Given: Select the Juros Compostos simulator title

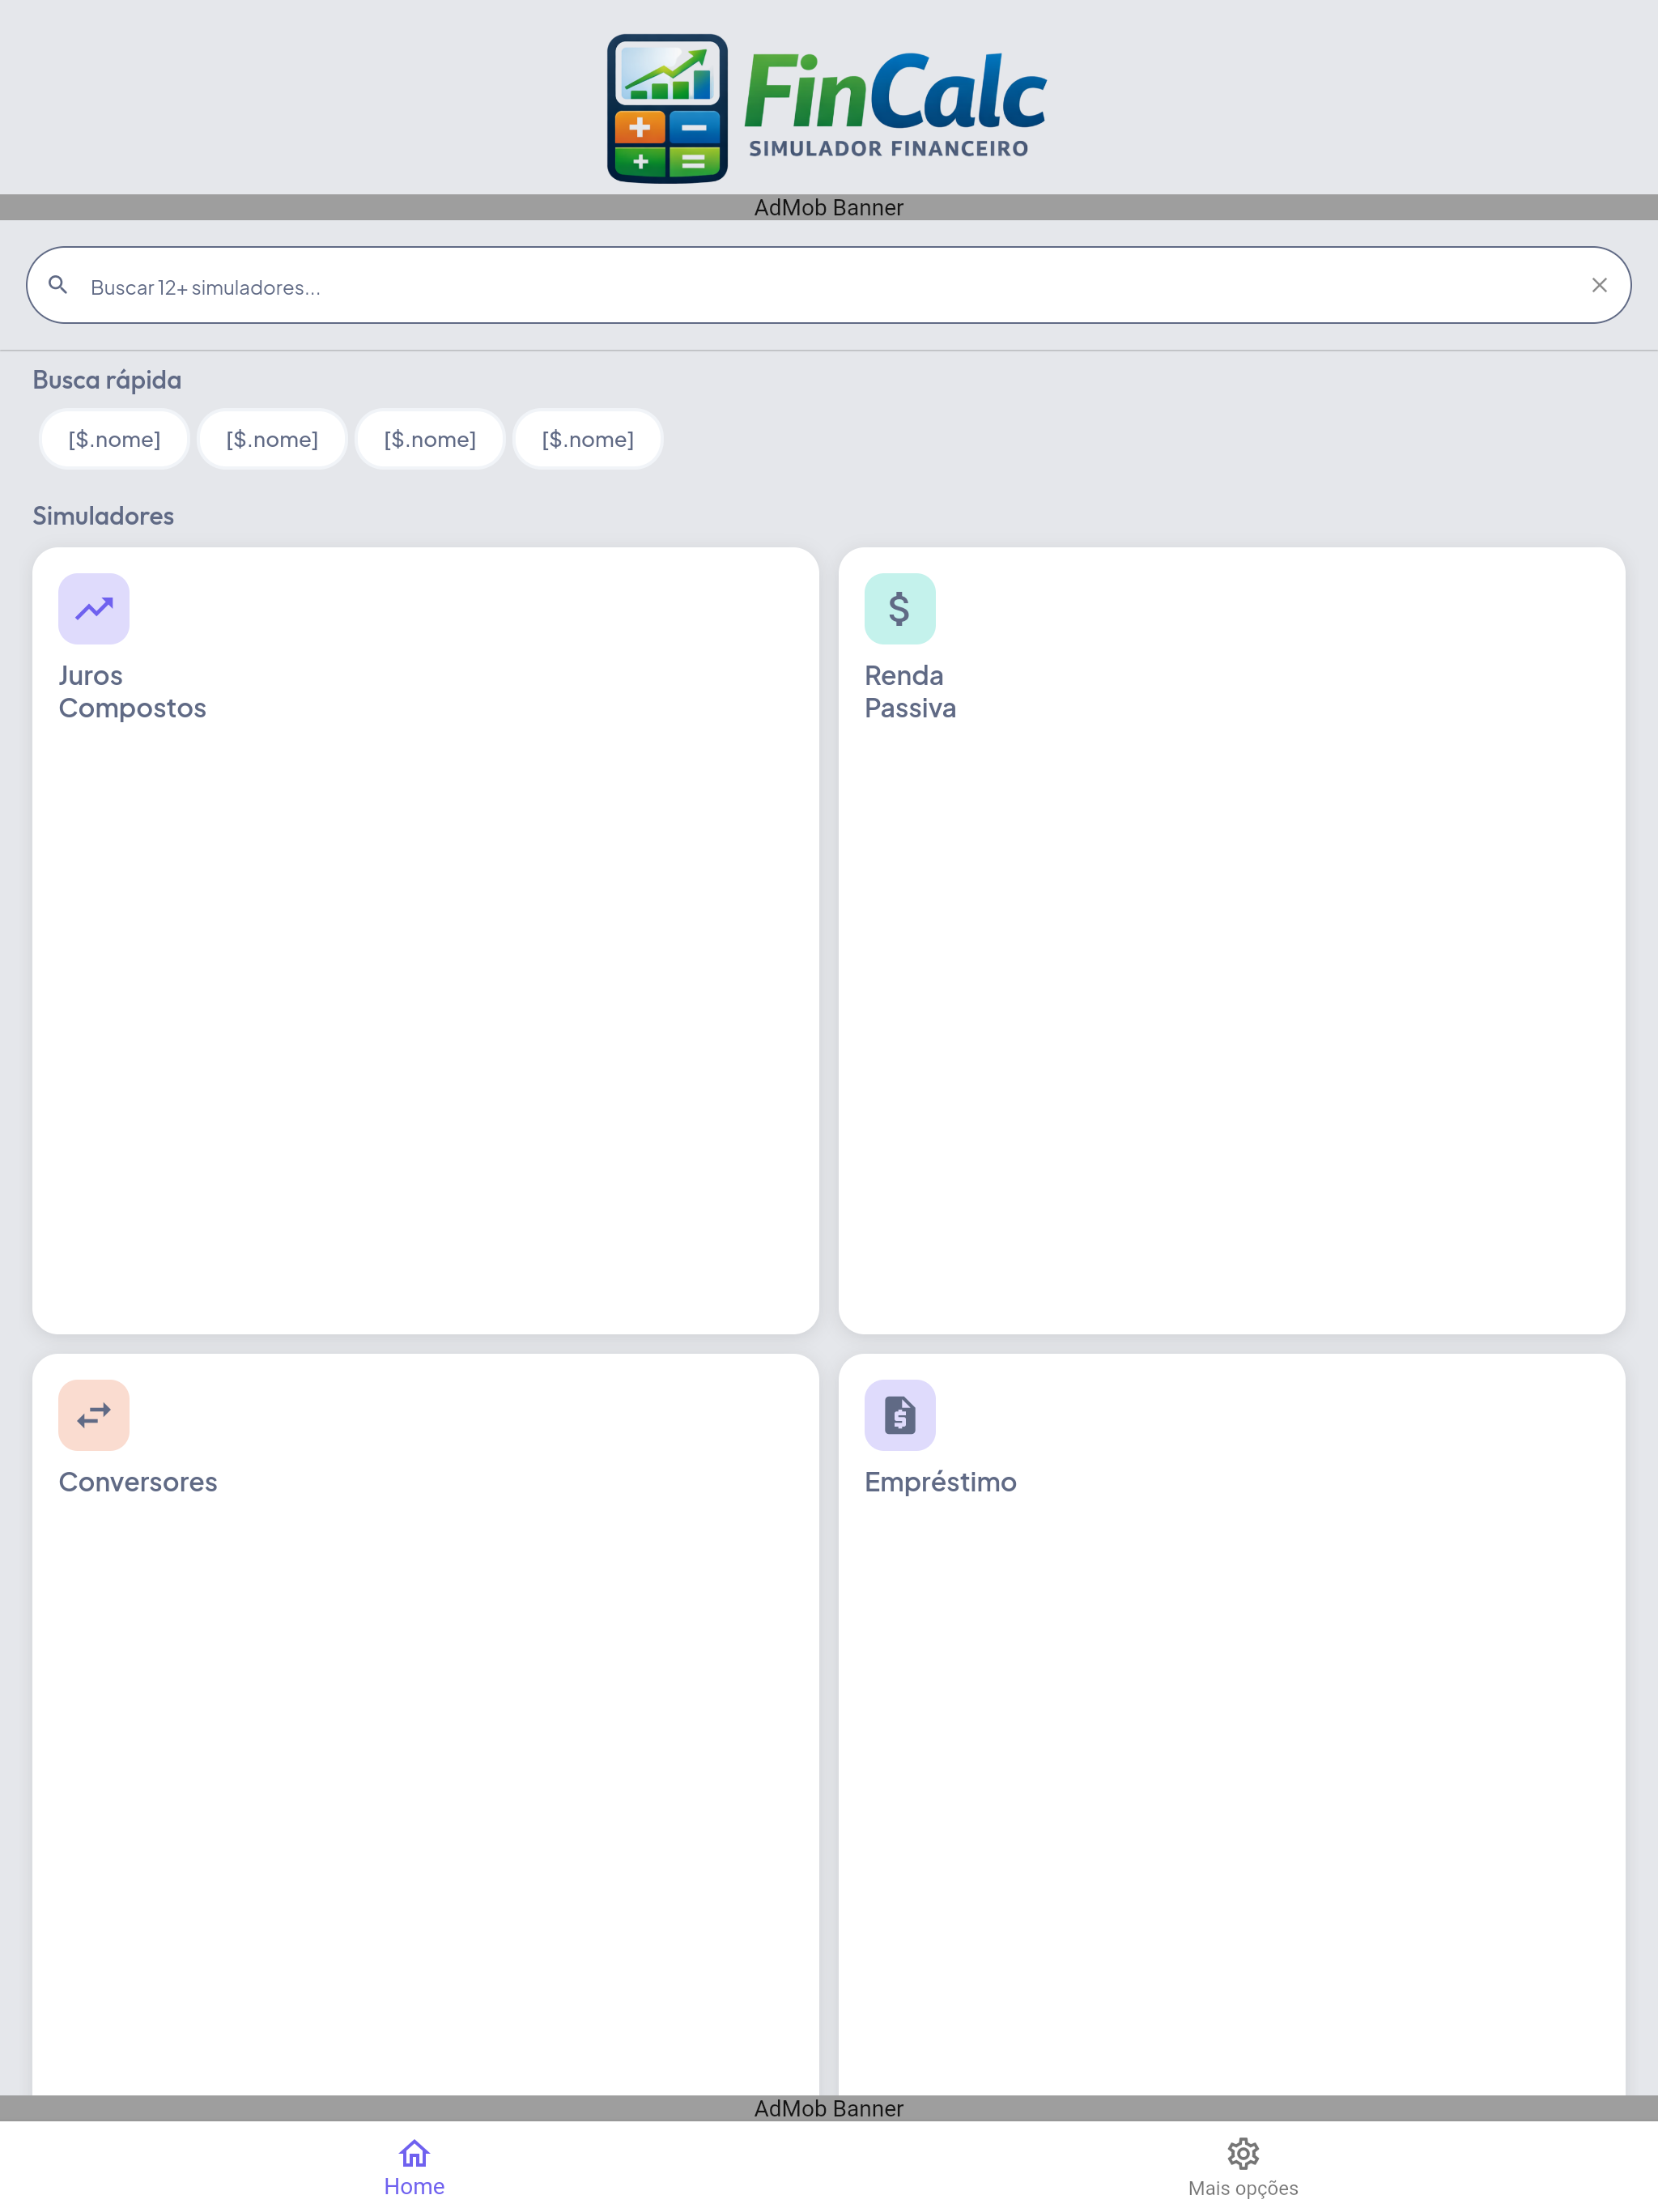Looking at the screenshot, I should [132, 692].
